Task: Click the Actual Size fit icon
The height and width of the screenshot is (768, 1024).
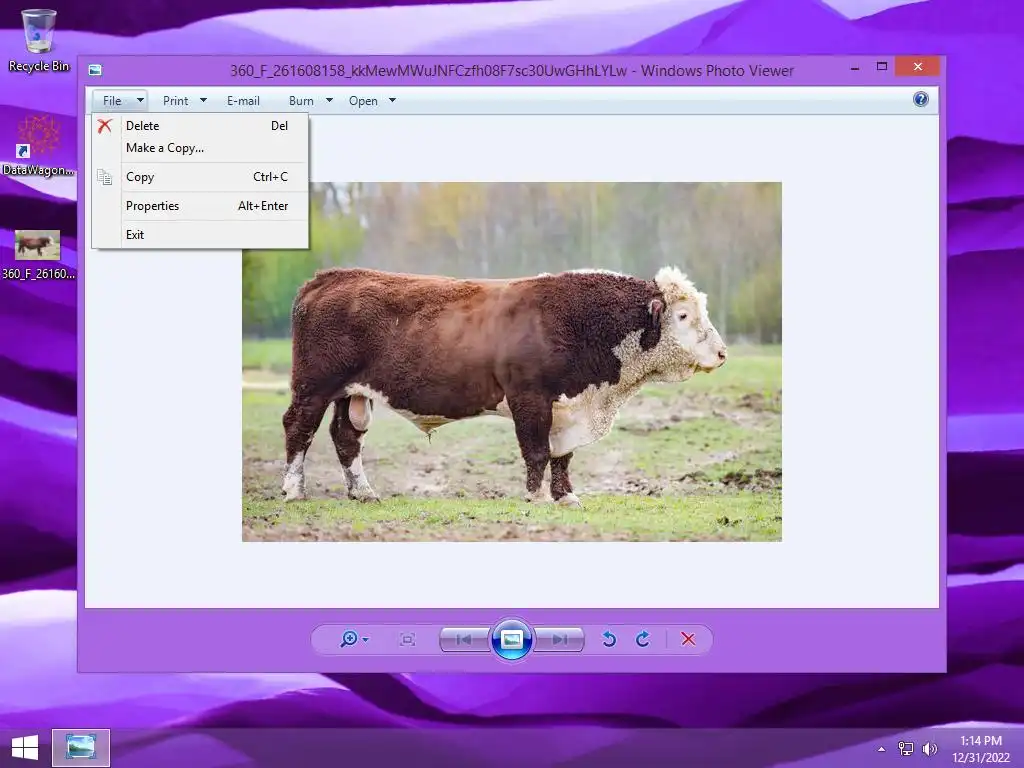Action: (x=408, y=639)
